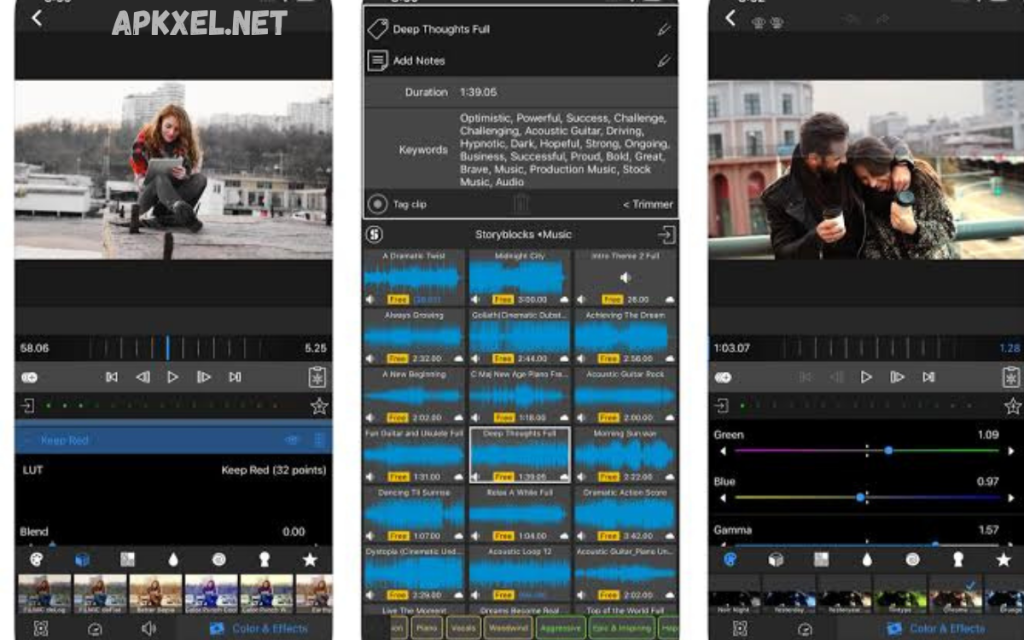Jump to clip start in left phone screen
Screen dimensions: 1024x640
click(x=112, y=377)
